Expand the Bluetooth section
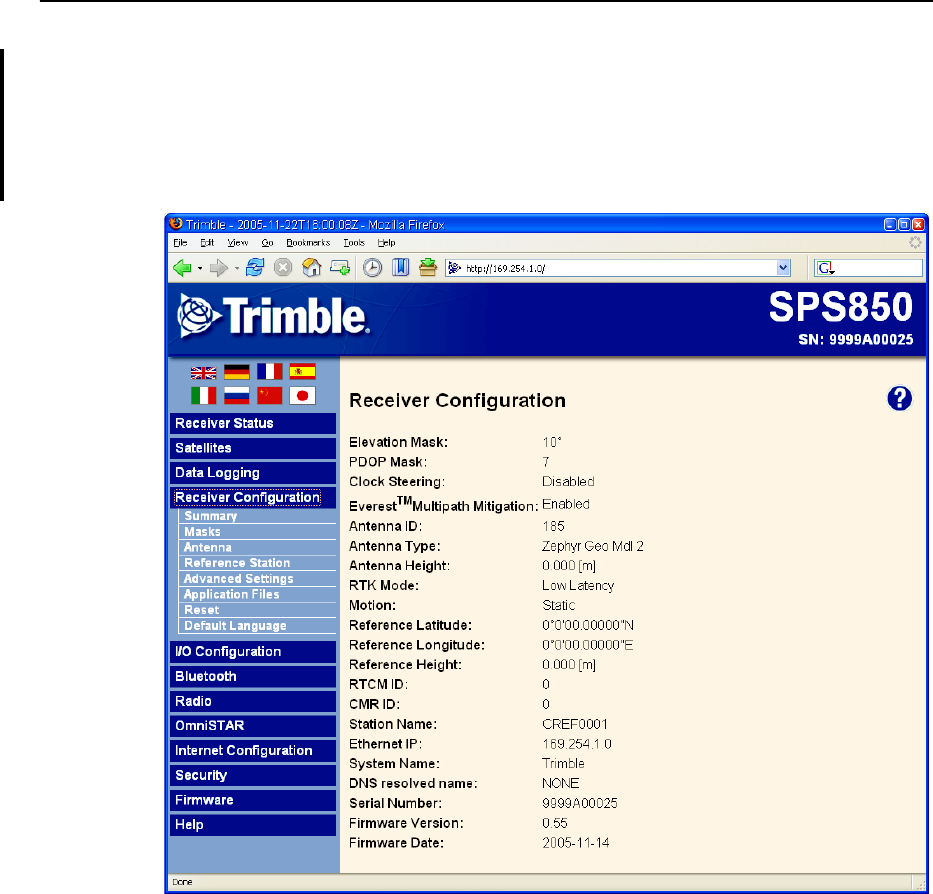The image size is (933, 894). click(x=253, y=677)
